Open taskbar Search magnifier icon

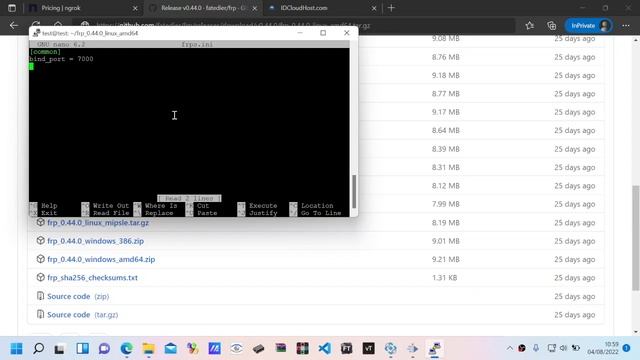[x=38, y=349]
